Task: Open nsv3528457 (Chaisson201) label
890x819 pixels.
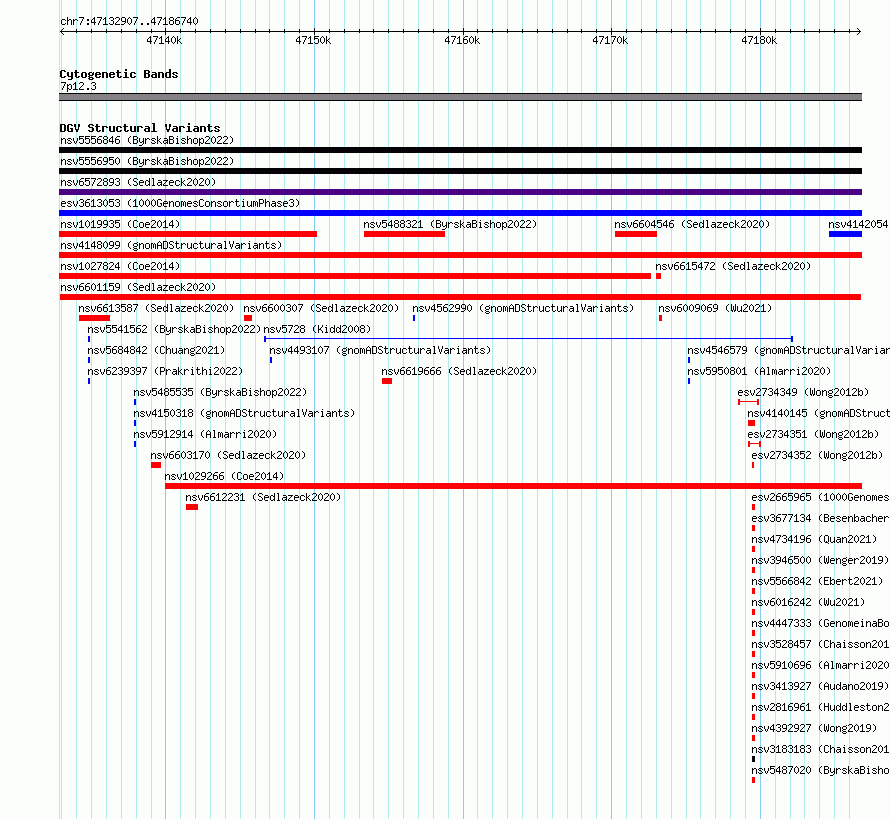Action: pyautogui.click(x=820, y=644)
